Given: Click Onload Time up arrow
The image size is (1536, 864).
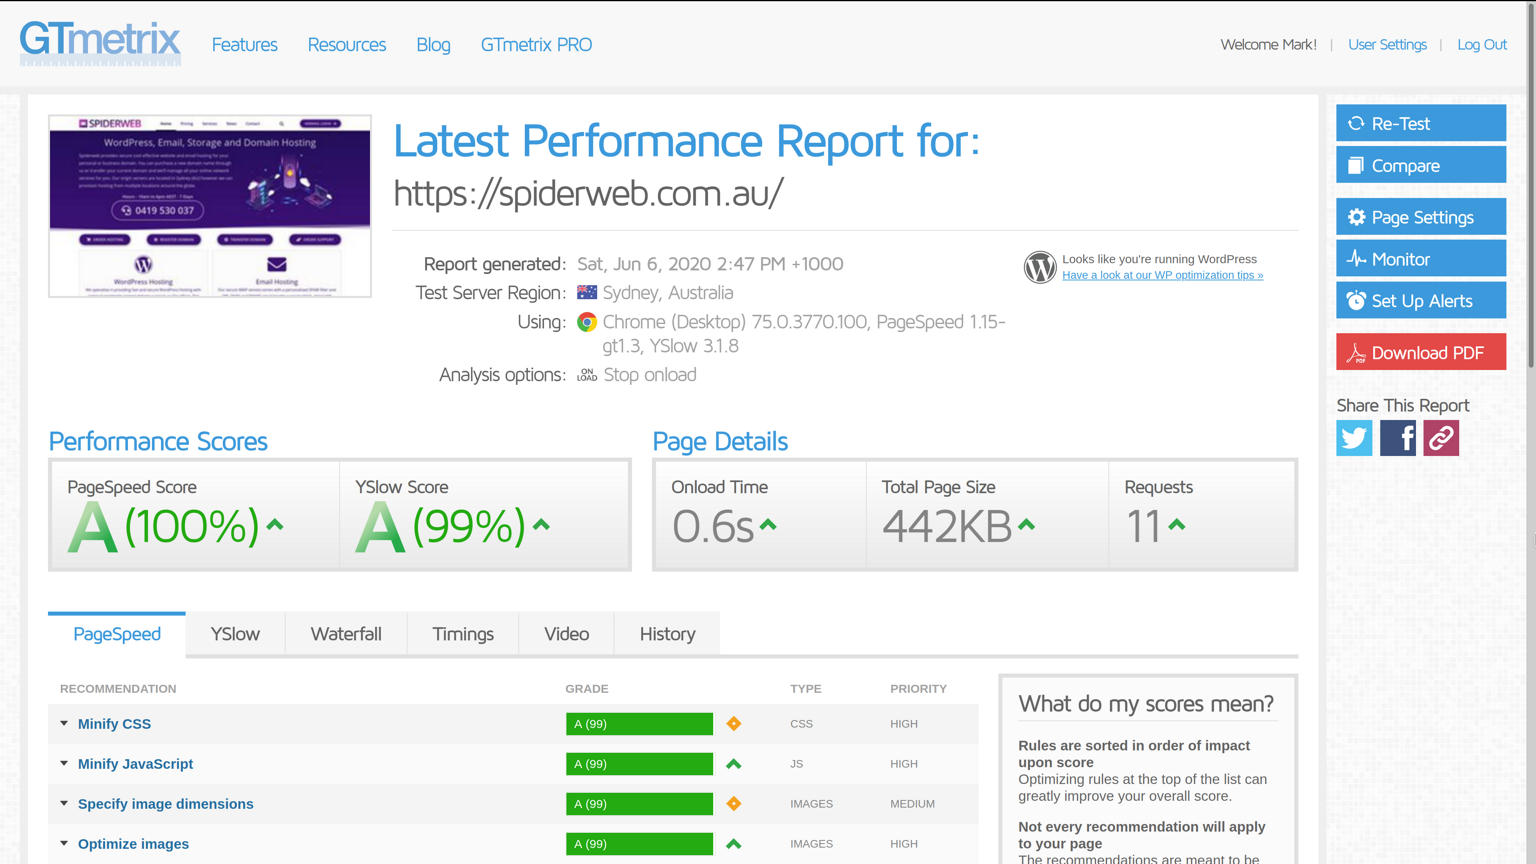Looking at the screenshot, I should (x=768, y=524).
